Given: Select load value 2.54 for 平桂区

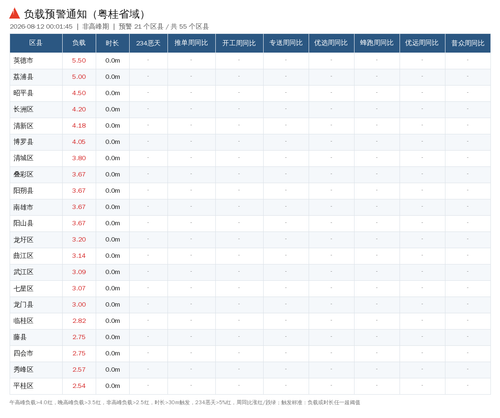Looking at the screenshot, I should click(79, 386).
